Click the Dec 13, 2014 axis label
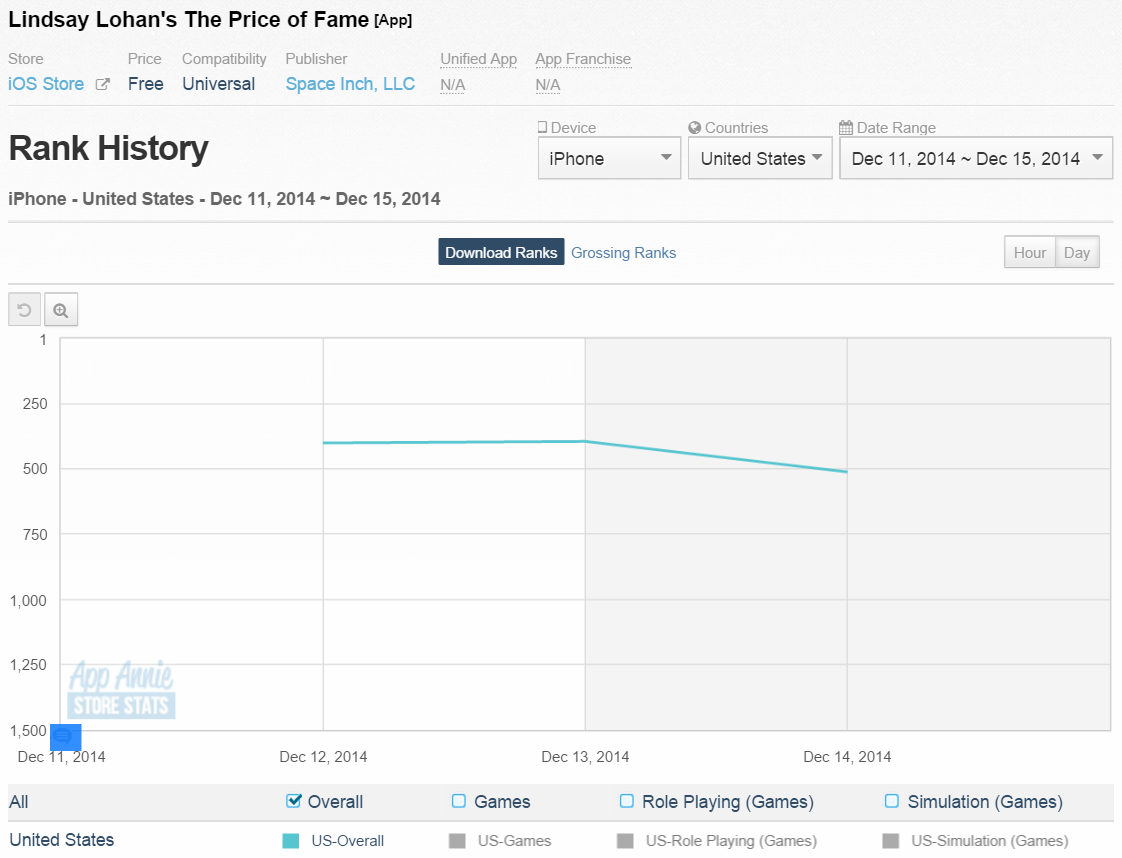Screen dimensions: 1122x858 coord(585,757)
